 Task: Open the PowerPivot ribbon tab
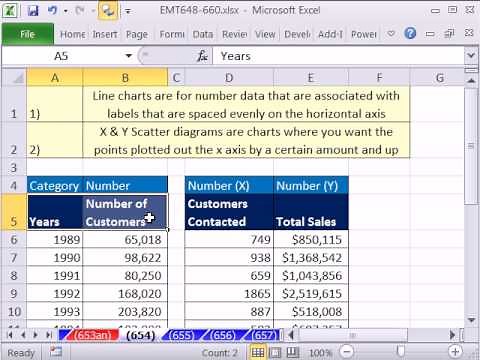[x=364, y=34]
